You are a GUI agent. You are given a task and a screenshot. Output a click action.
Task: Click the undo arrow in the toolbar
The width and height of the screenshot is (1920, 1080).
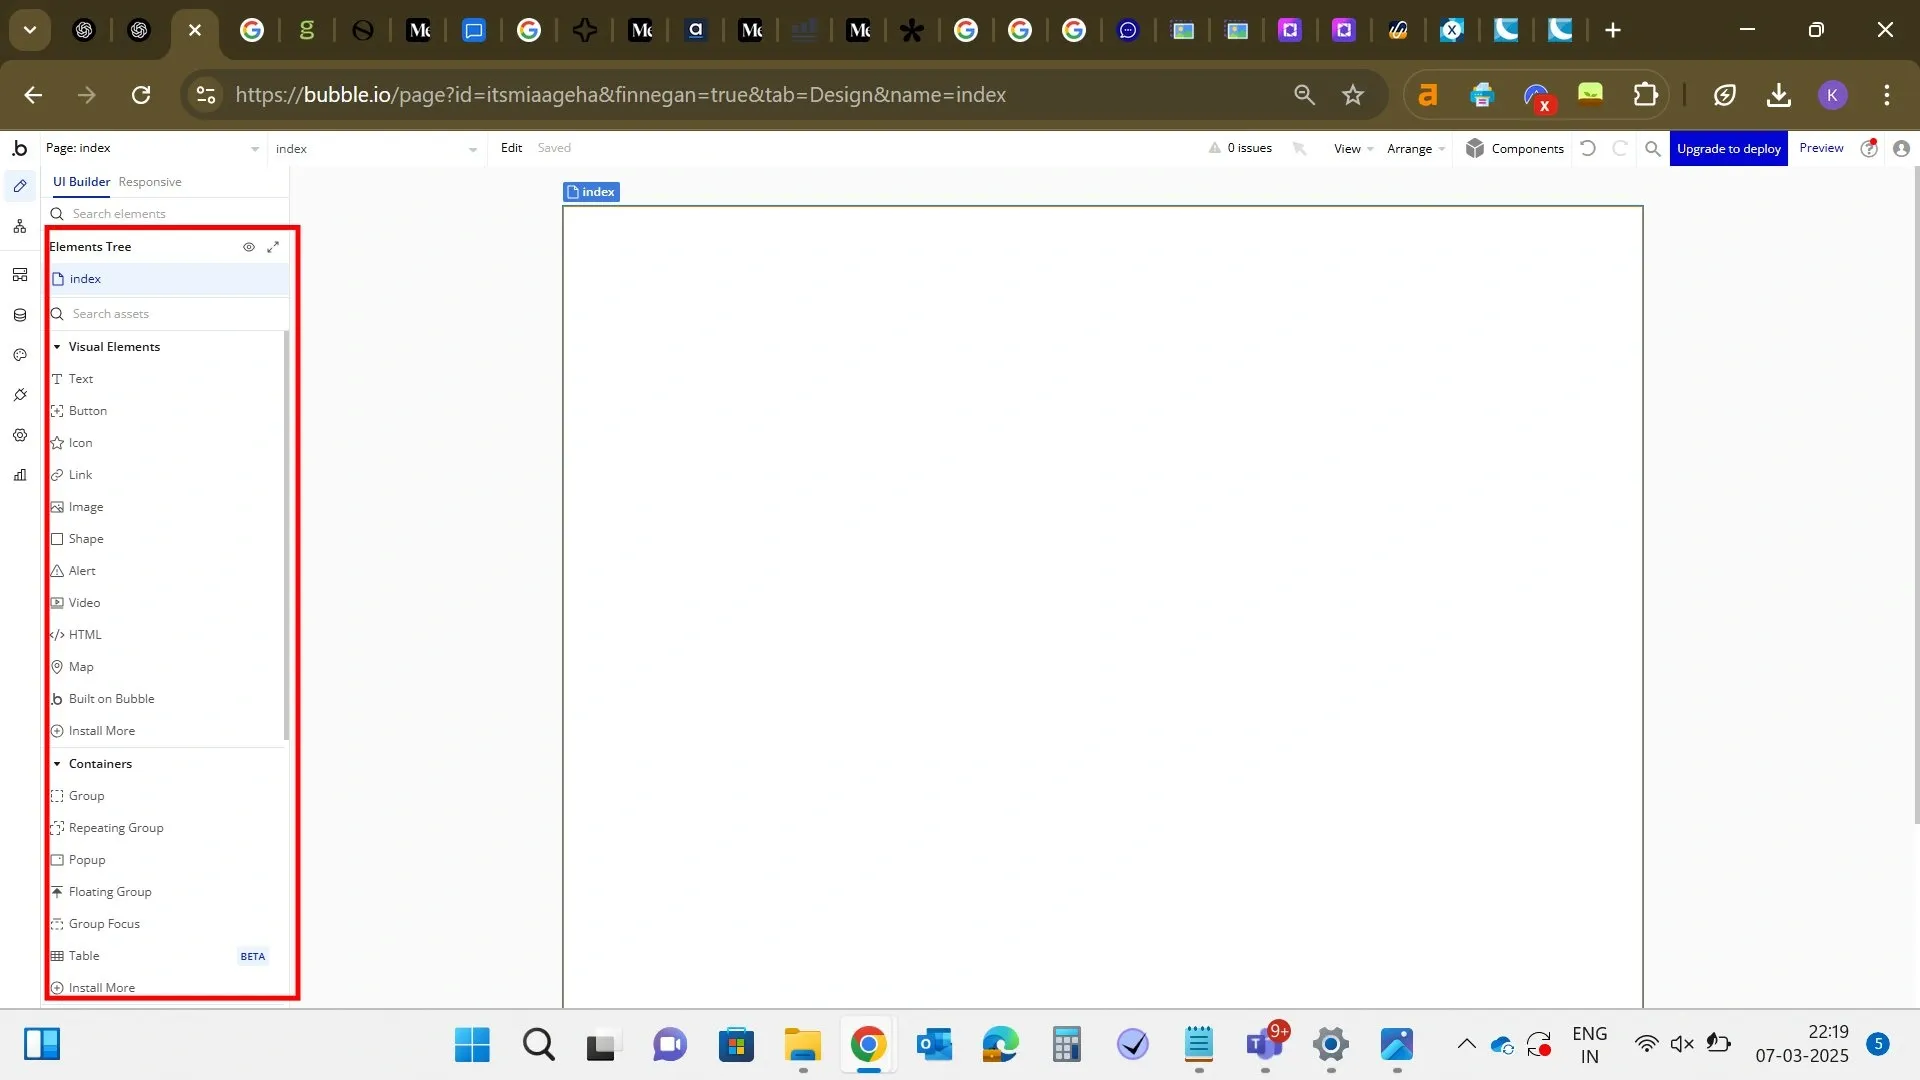[x=1589, y=148]
